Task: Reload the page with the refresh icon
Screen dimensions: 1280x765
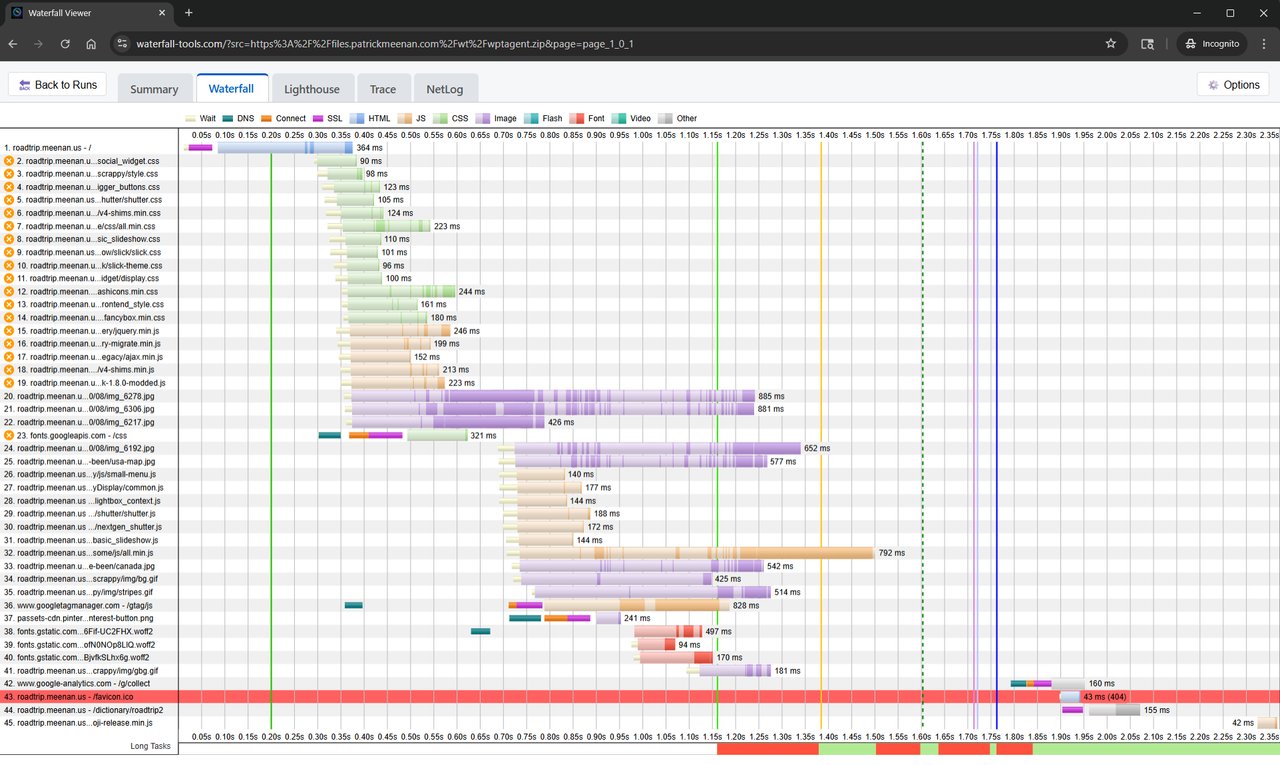Action: tap(65, 44)
